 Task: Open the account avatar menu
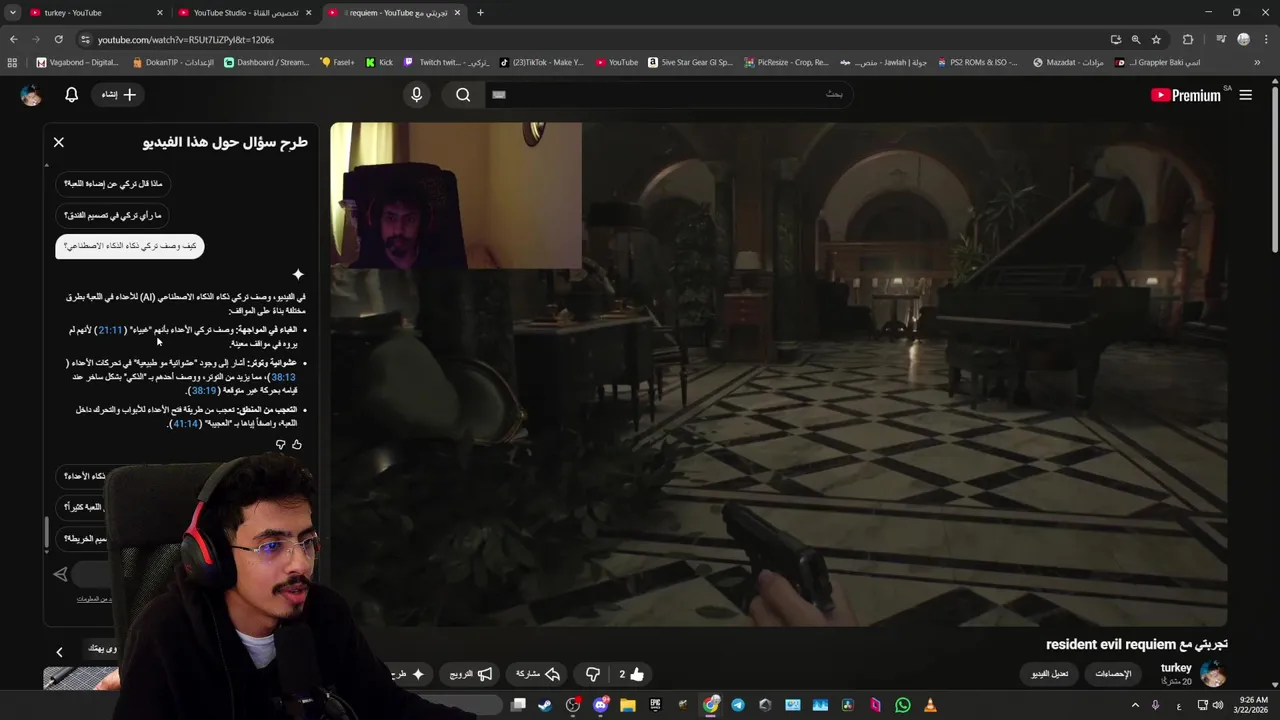pos(31,95)
